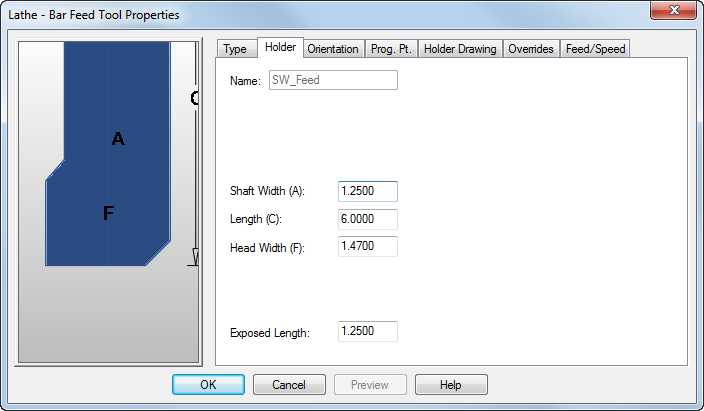Confirm with the OK button
The image size is (704, 411).
(x=208, y=384)
